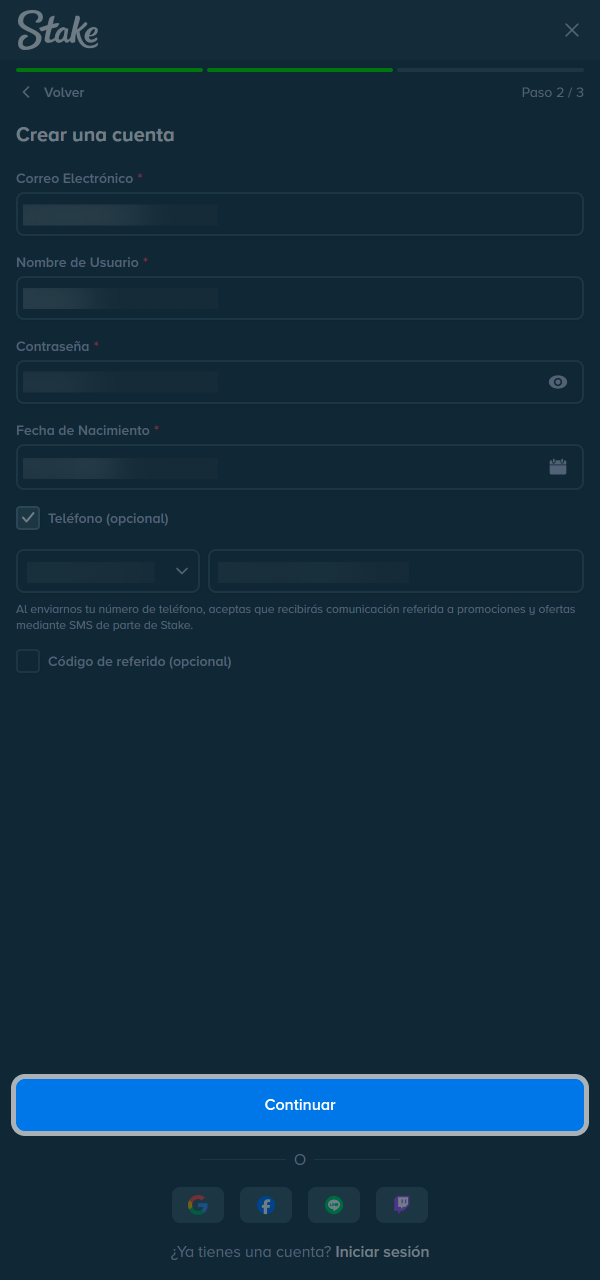Open Iniciar sesión link
Image resolution: width=600 pixels, height=1280 pixels.
click(x=382, y=1251)
